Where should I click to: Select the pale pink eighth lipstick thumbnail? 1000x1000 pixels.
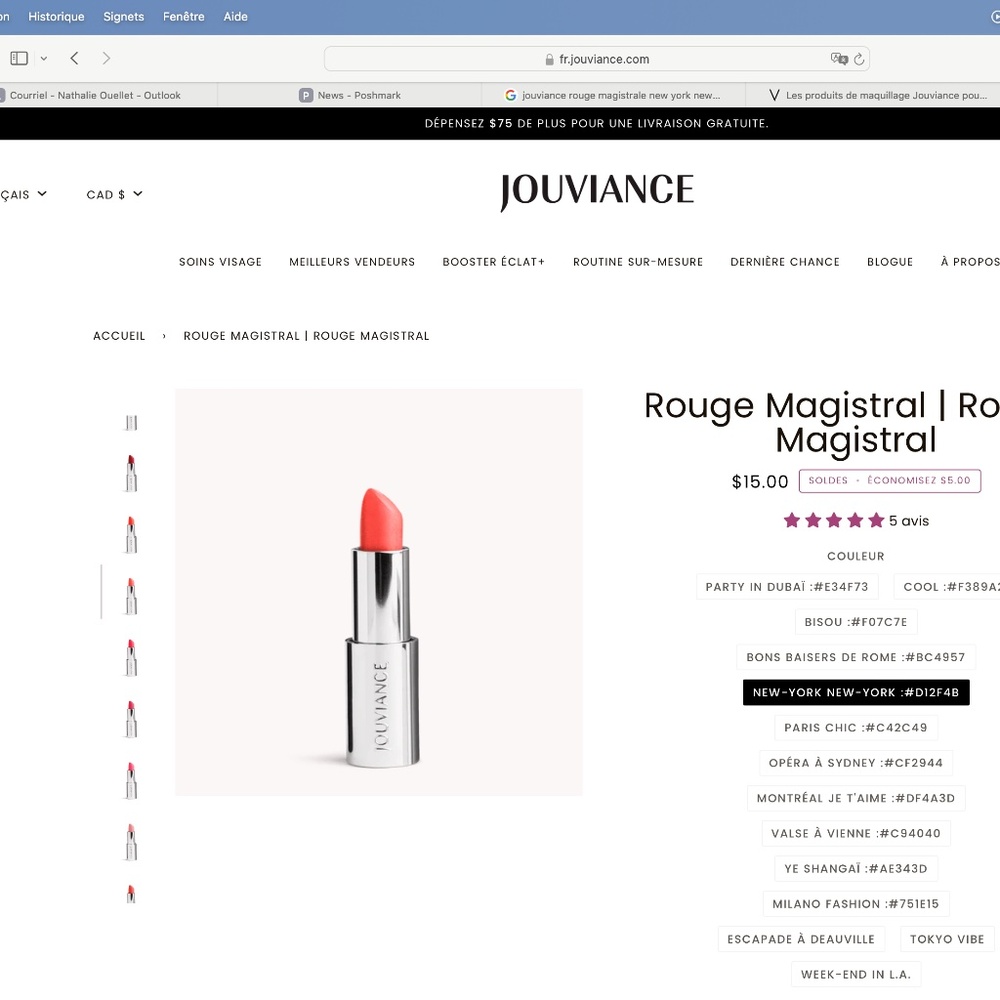pos(131,842)
